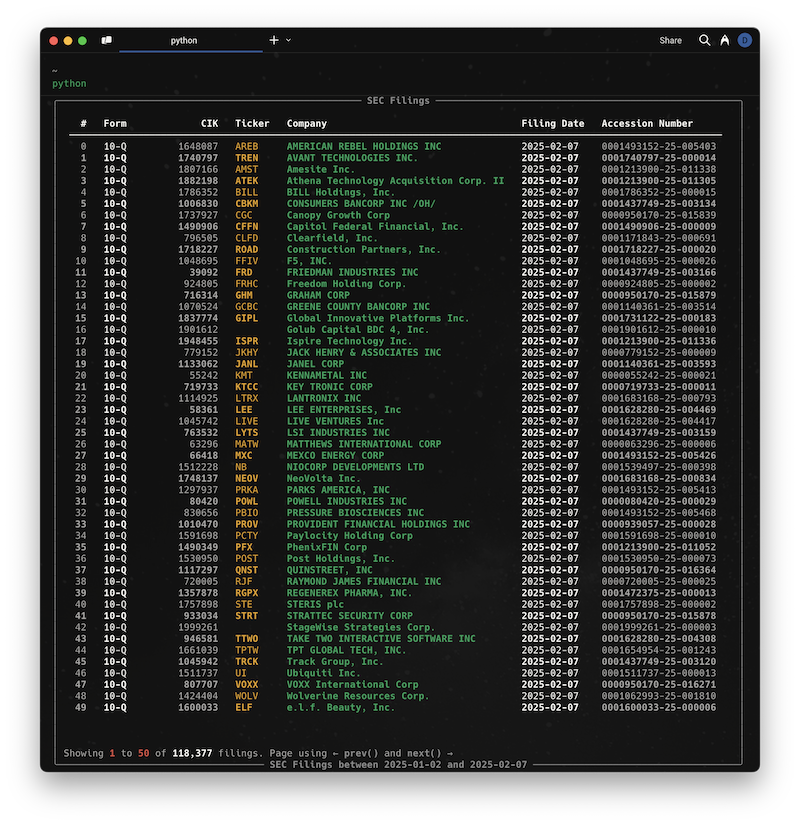
Task: Select BILL Holdings, Inc. company name
Action: coord(341,192)
